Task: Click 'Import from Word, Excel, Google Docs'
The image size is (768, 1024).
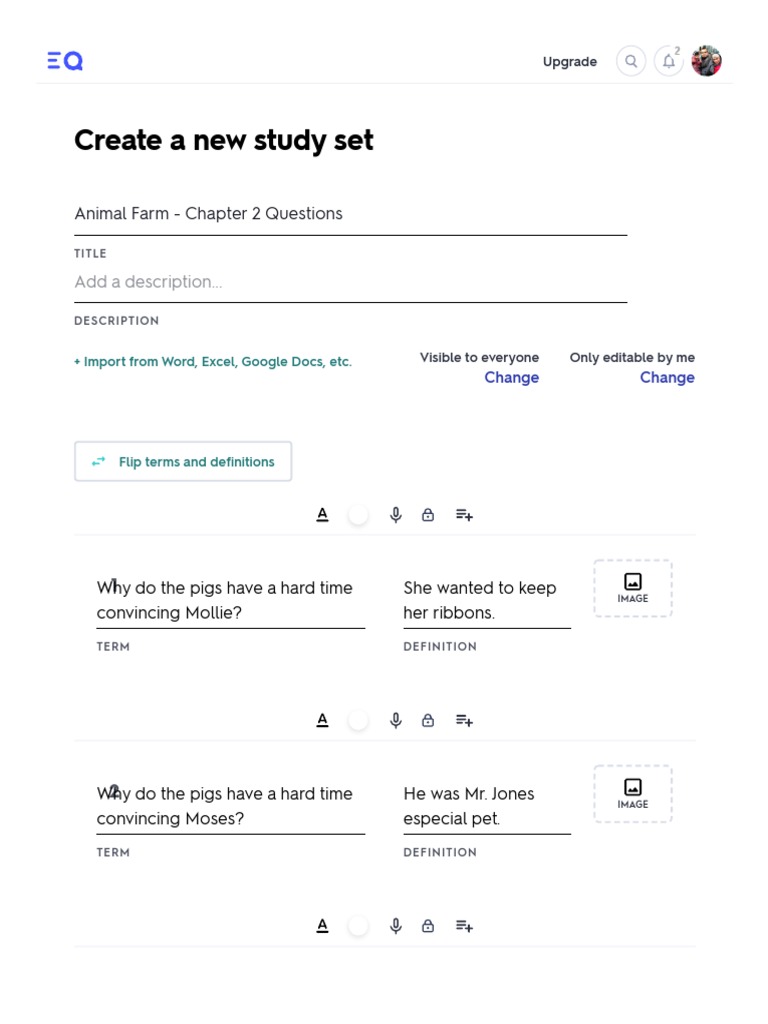Action: tap(213, 361)
